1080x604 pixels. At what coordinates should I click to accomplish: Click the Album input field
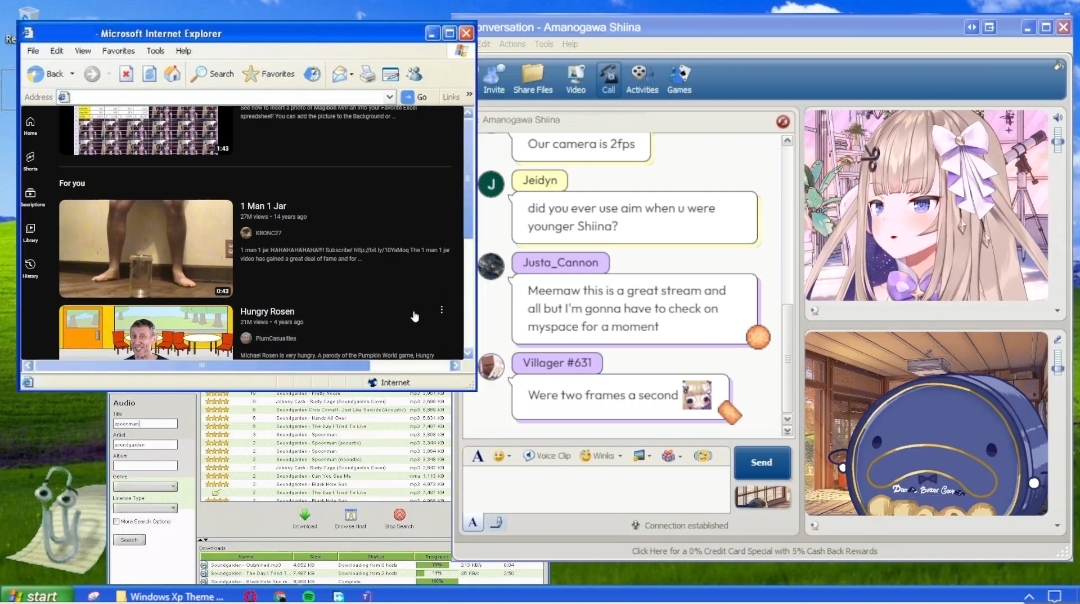click(x=145, y=466)
